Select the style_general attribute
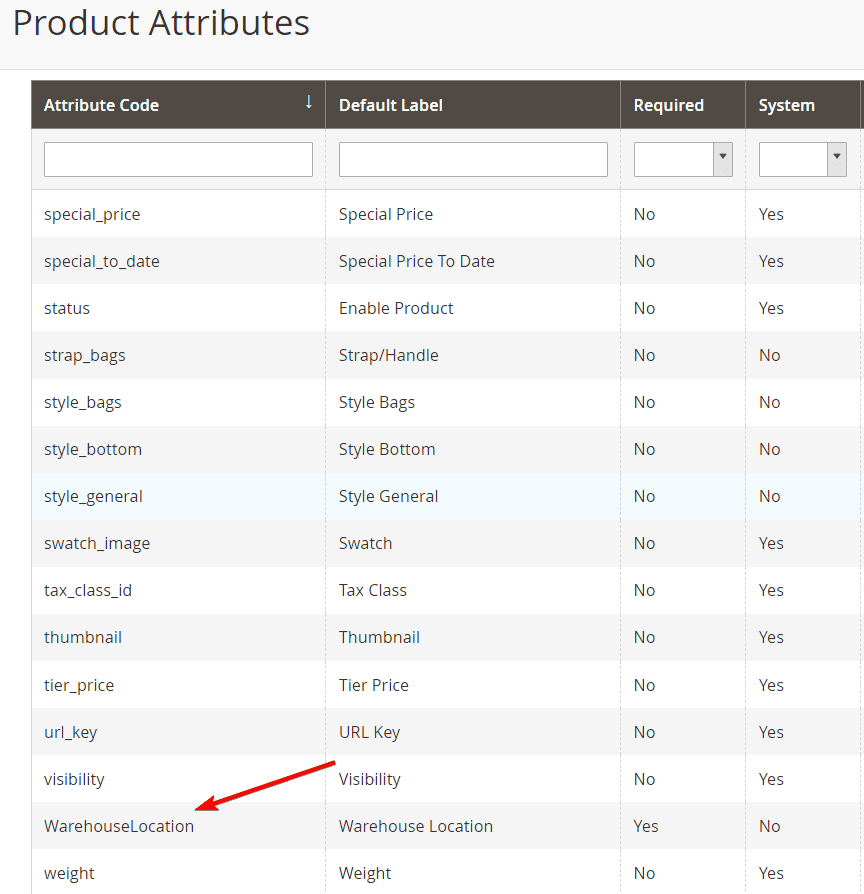Screen dimensions: 864x894 [92, 496]
